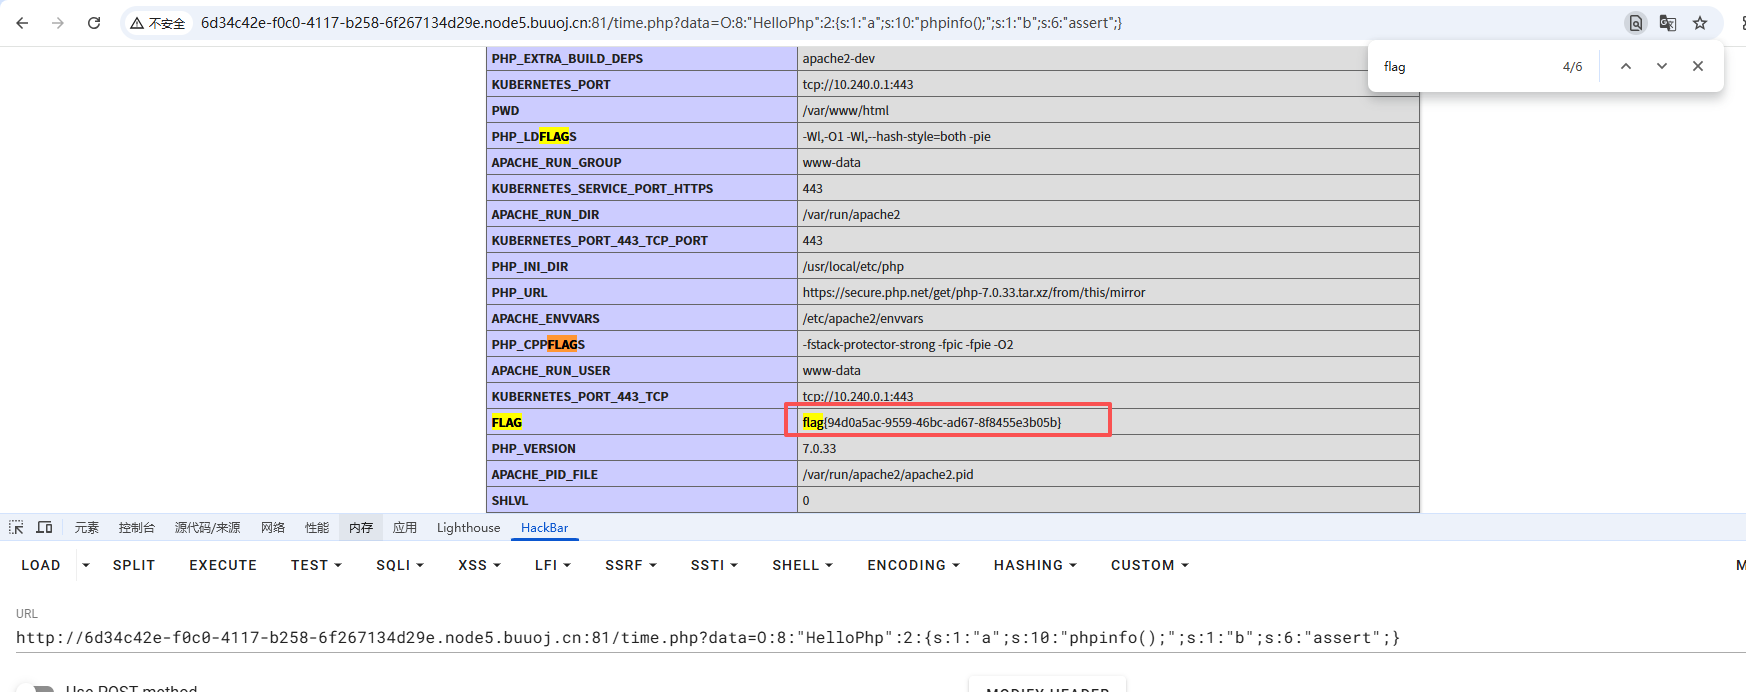Expand the ENCODING dropdown

coord(913,565)
